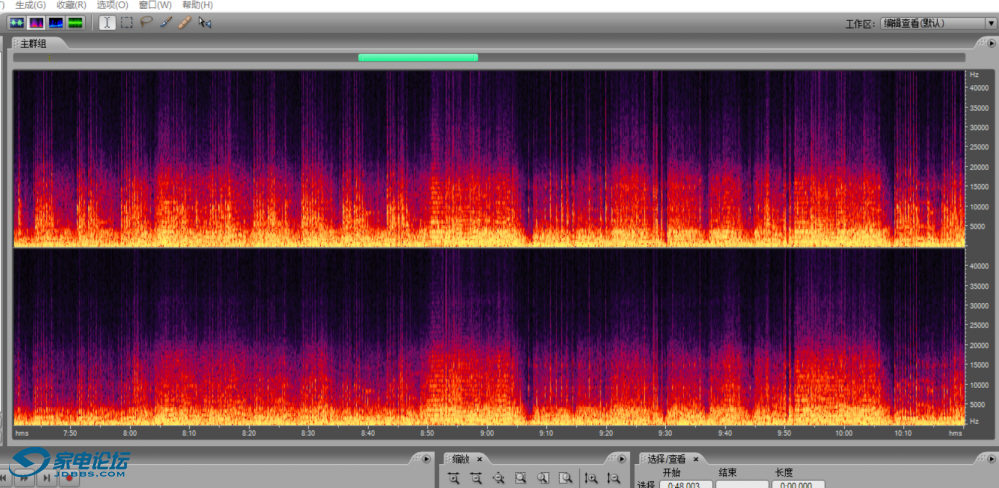Switch to Waveform view button
999x488 pixels.
(x=17, y=22)
